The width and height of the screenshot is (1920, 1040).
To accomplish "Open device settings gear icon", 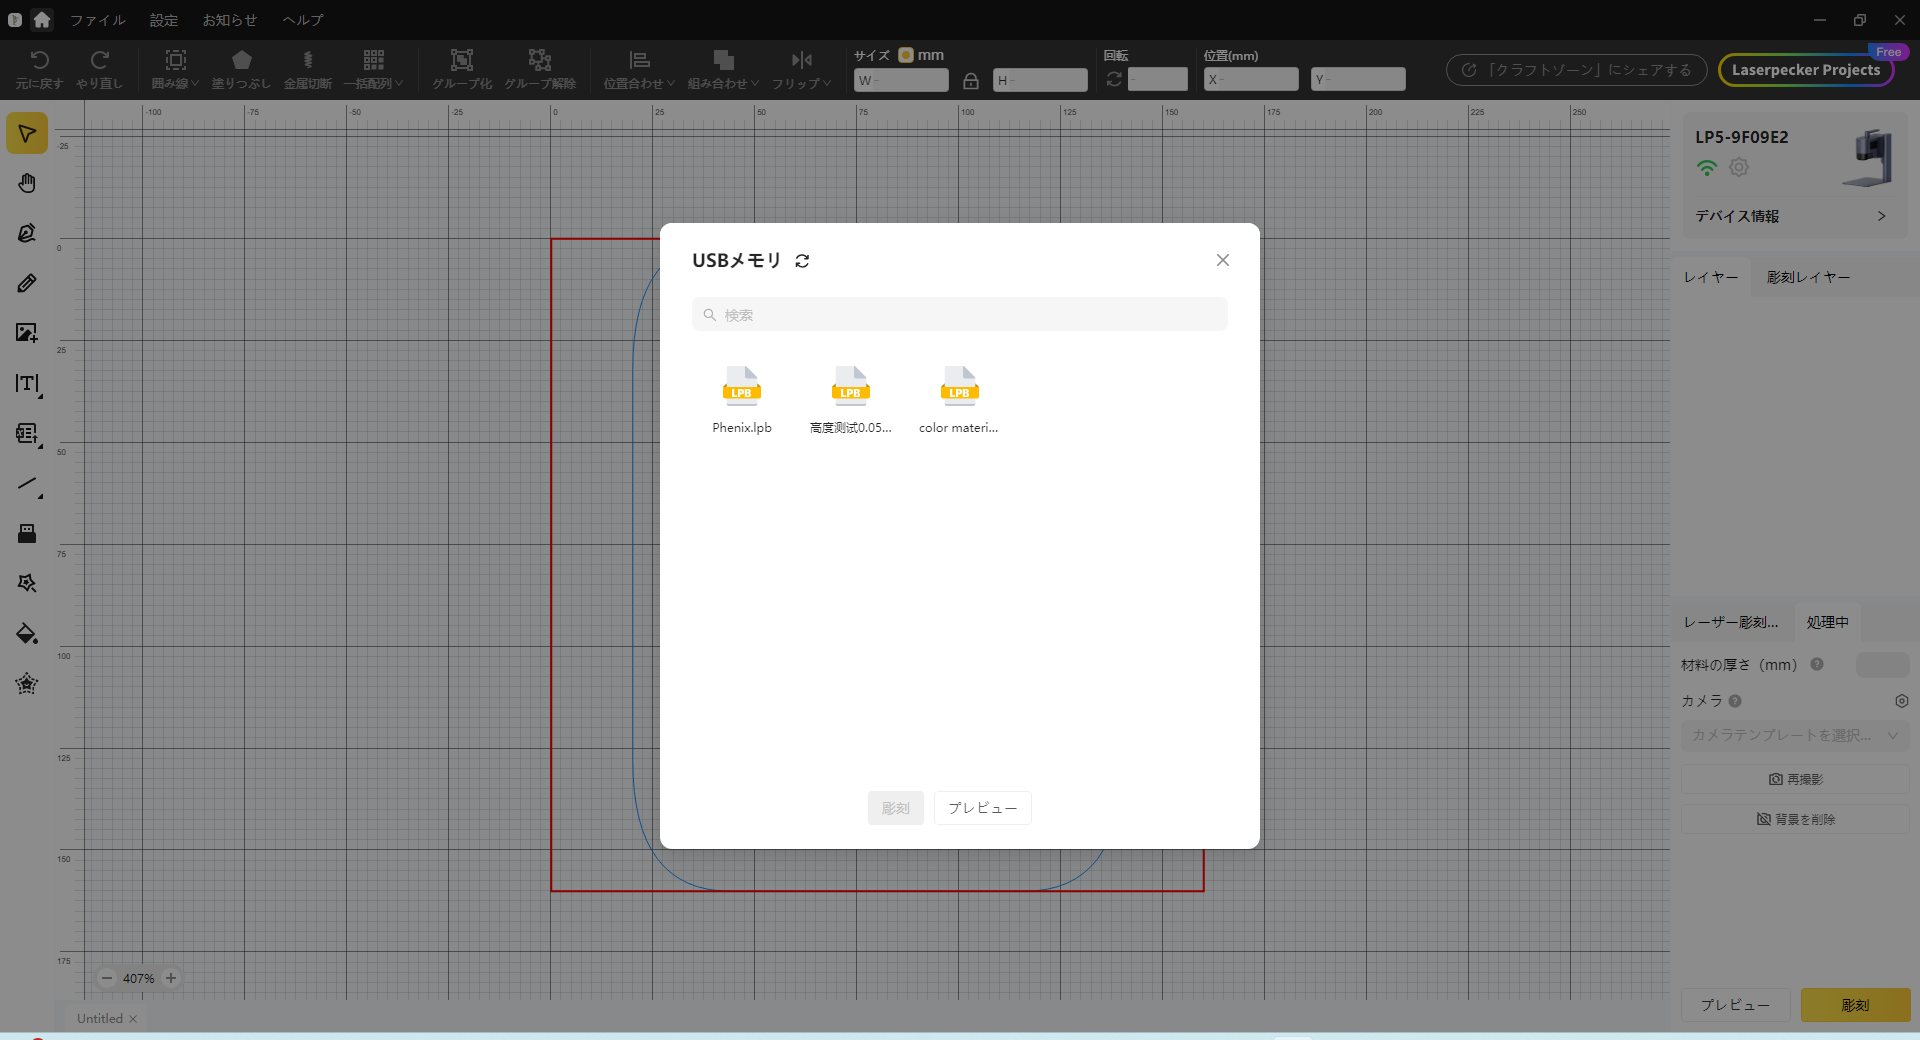I will (x=1739, y=168).
